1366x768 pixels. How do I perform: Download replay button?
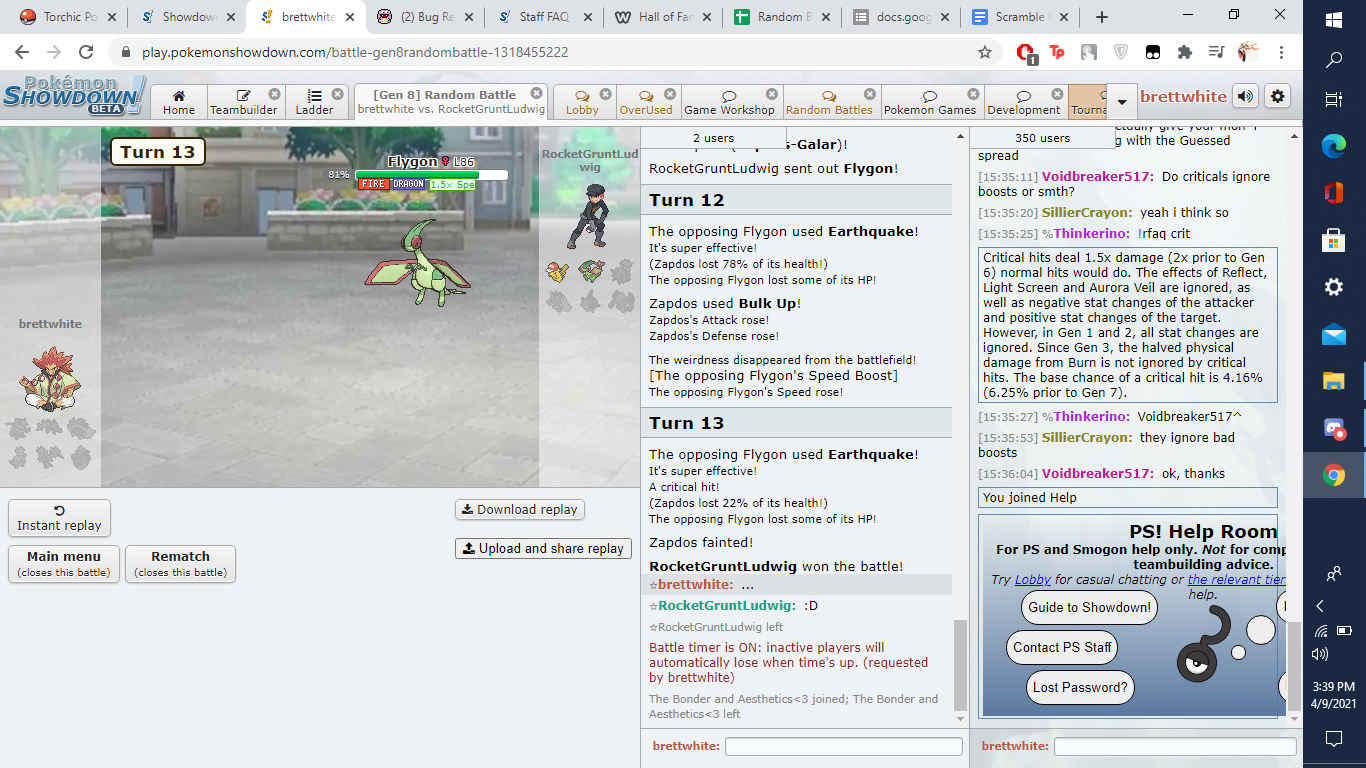click(x=520, y=509)
